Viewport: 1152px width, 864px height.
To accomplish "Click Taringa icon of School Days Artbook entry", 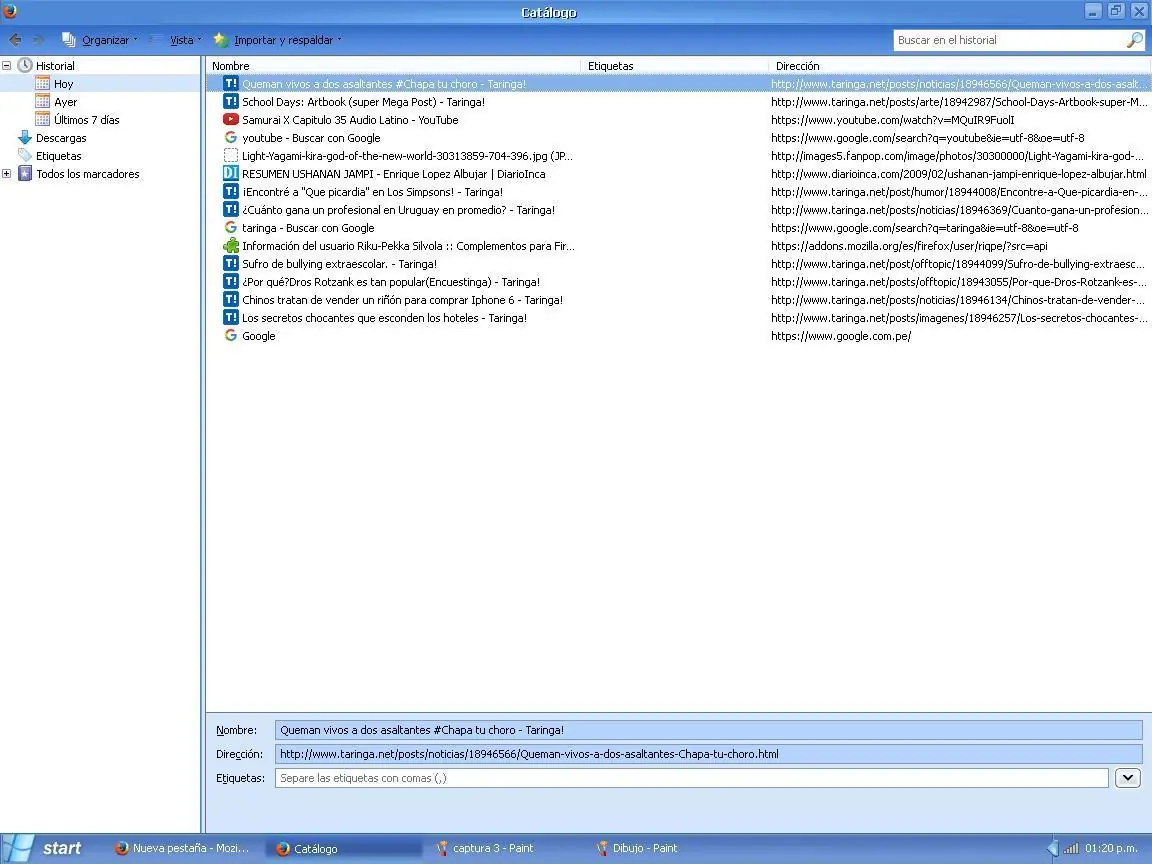I will point(231,101).
